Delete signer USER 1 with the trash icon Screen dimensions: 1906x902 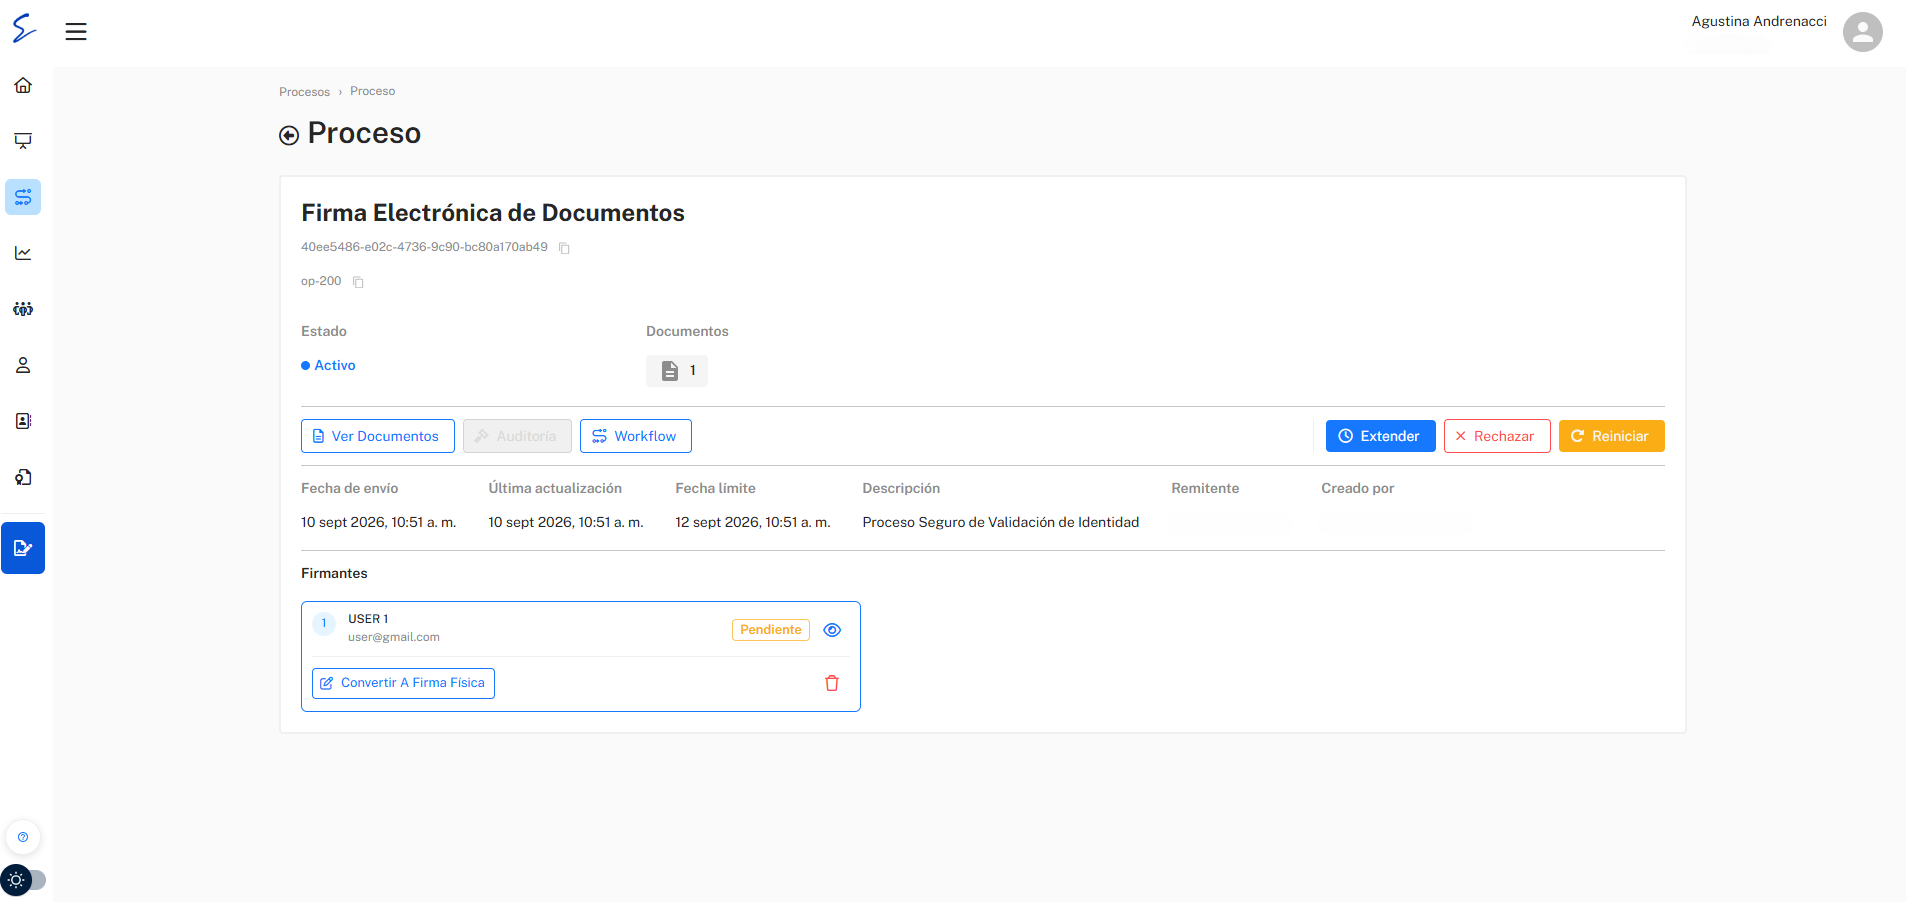832,683
